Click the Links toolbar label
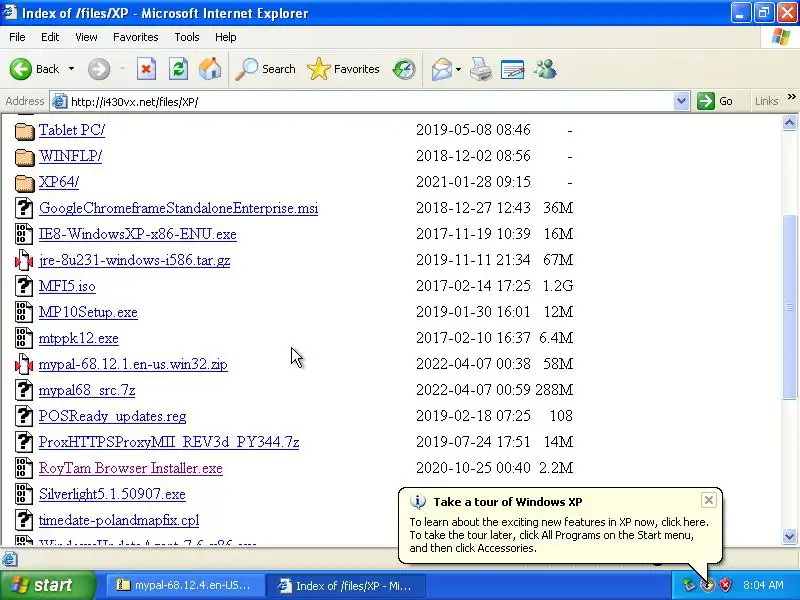 (x=766, y=101)
